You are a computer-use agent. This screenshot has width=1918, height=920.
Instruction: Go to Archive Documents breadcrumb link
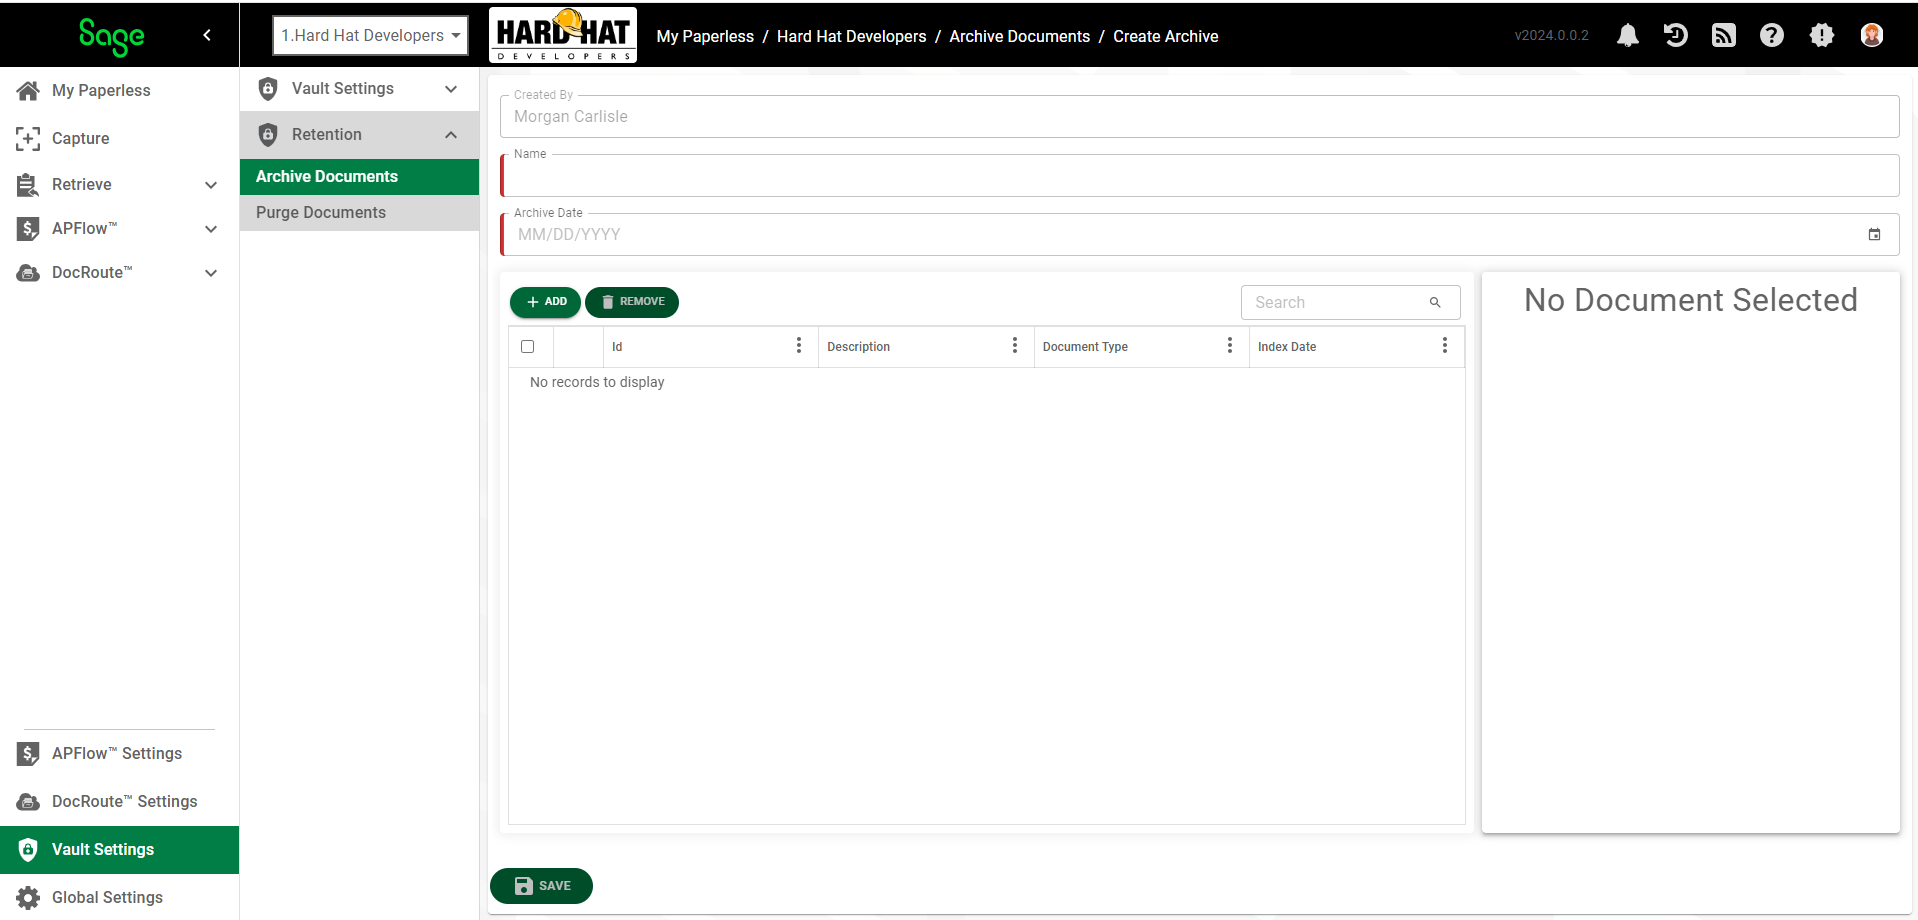1020,36
